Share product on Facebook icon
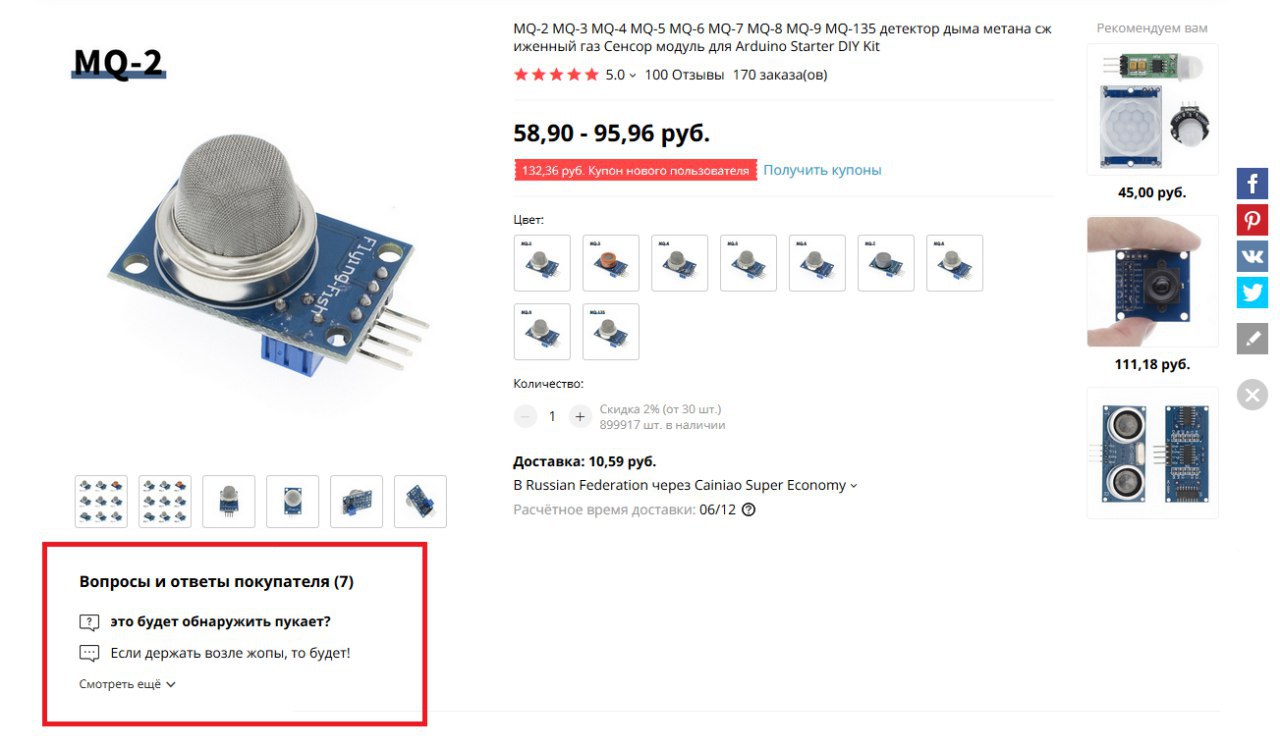 [x=1252, y=184]
